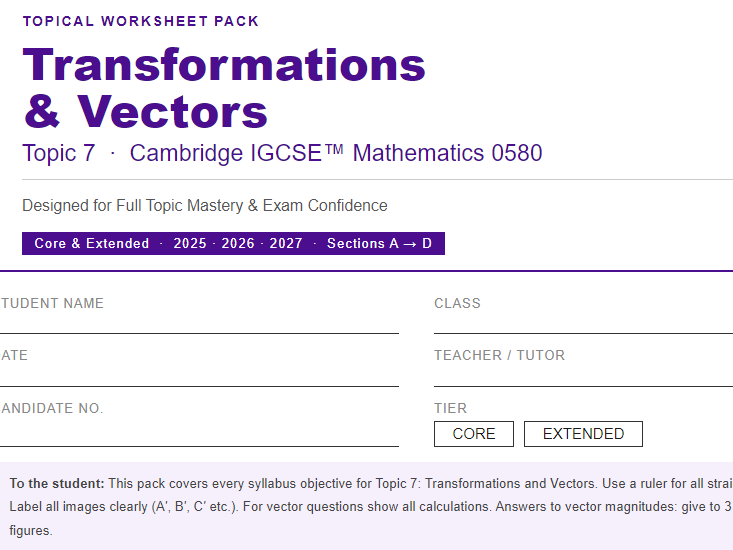Click the TIER label

[450, 408]
